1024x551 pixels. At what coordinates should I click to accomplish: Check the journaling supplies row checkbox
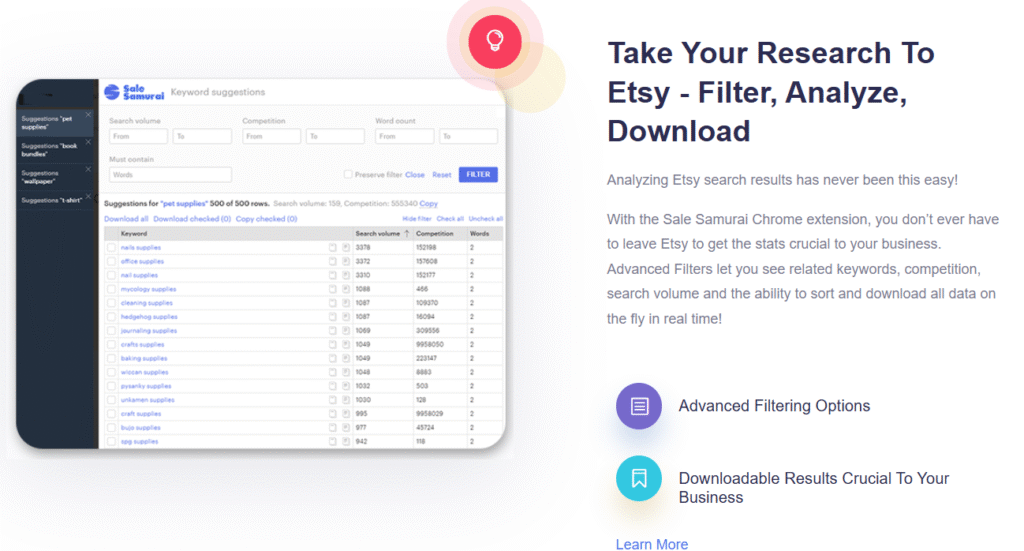click(x=112, y=330)
